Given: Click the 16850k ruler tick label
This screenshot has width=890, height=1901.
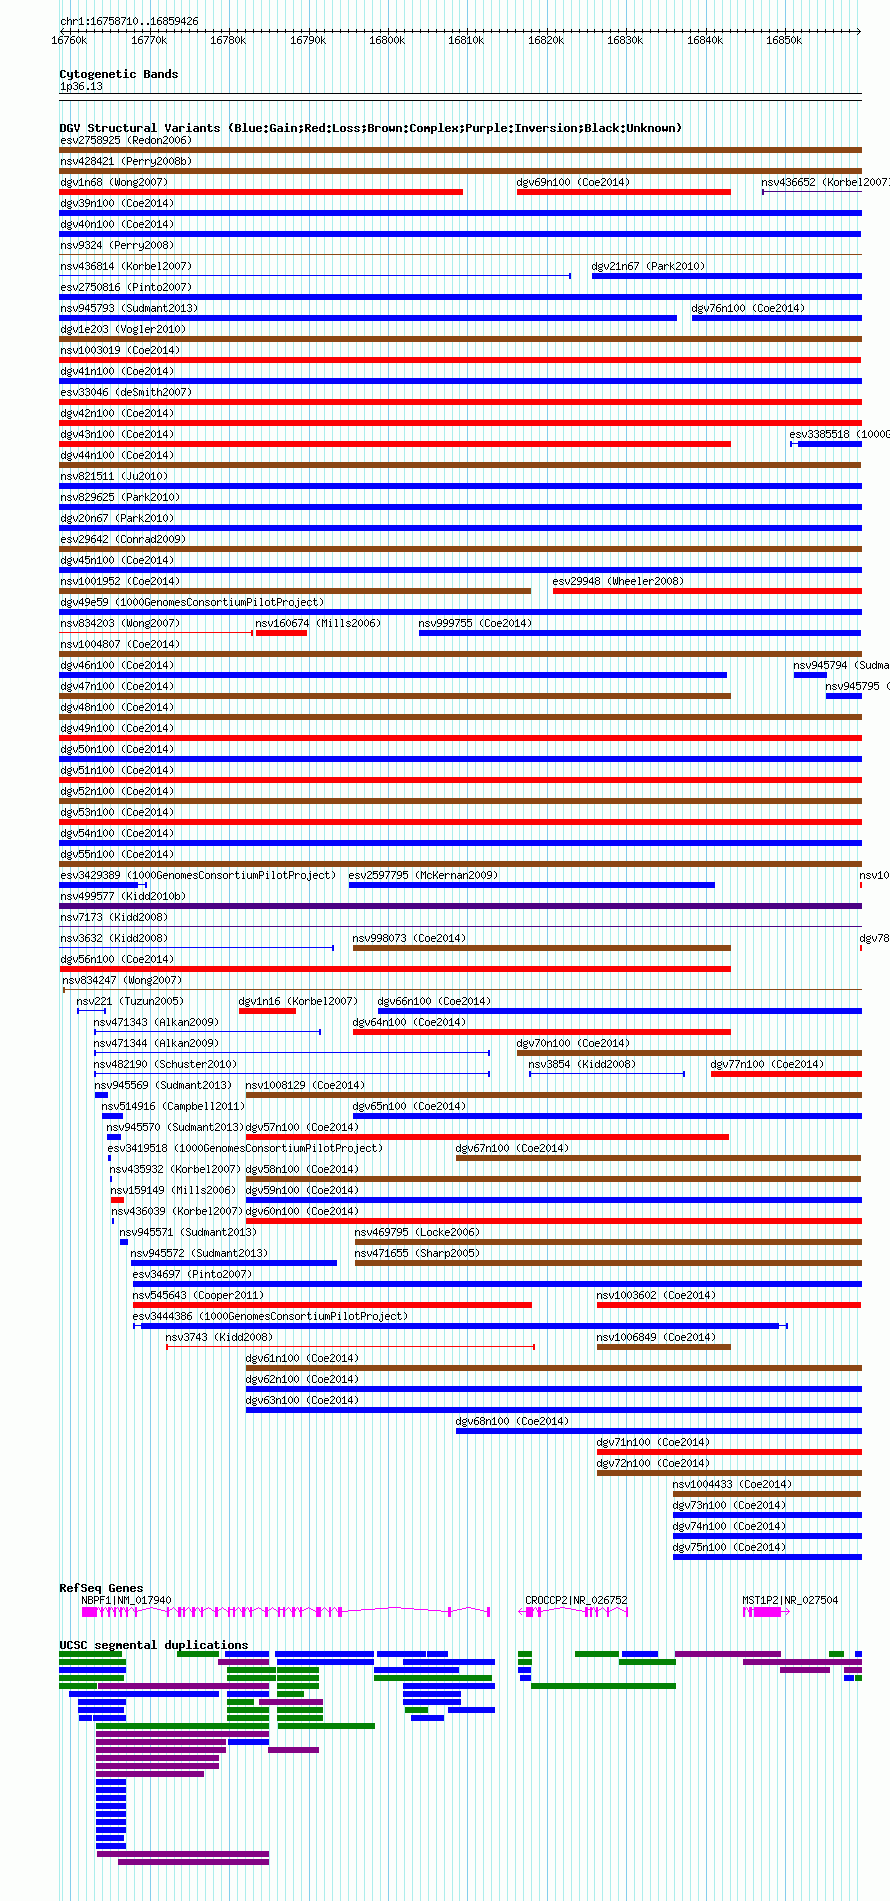Looking at the screenshot, I should [x=784, y=40].
